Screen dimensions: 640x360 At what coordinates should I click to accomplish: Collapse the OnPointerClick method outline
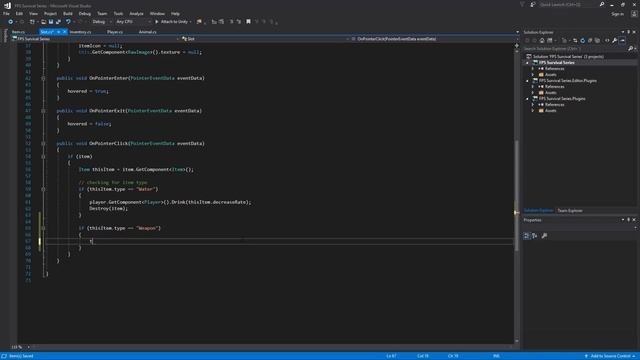coord(43,143)
